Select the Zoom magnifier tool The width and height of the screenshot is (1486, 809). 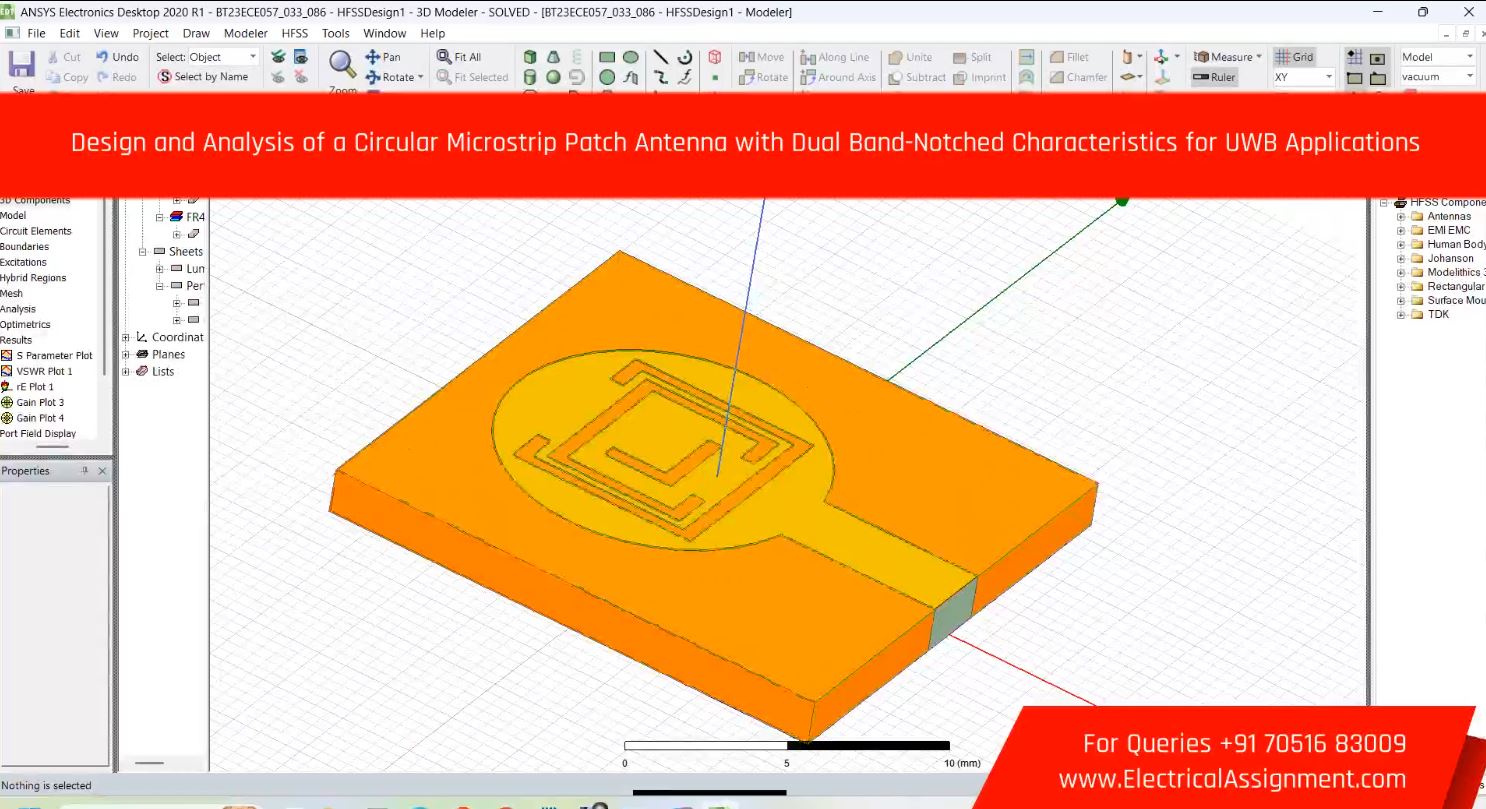[x=343, y=66]
